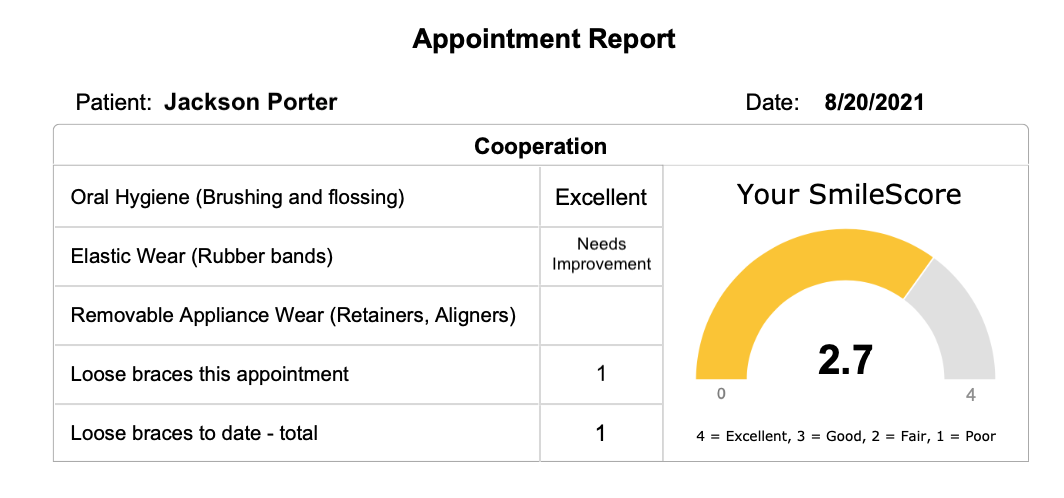Click the score legend text below the gauge
Screen dimensions: 1064x498
coord(845,436)
